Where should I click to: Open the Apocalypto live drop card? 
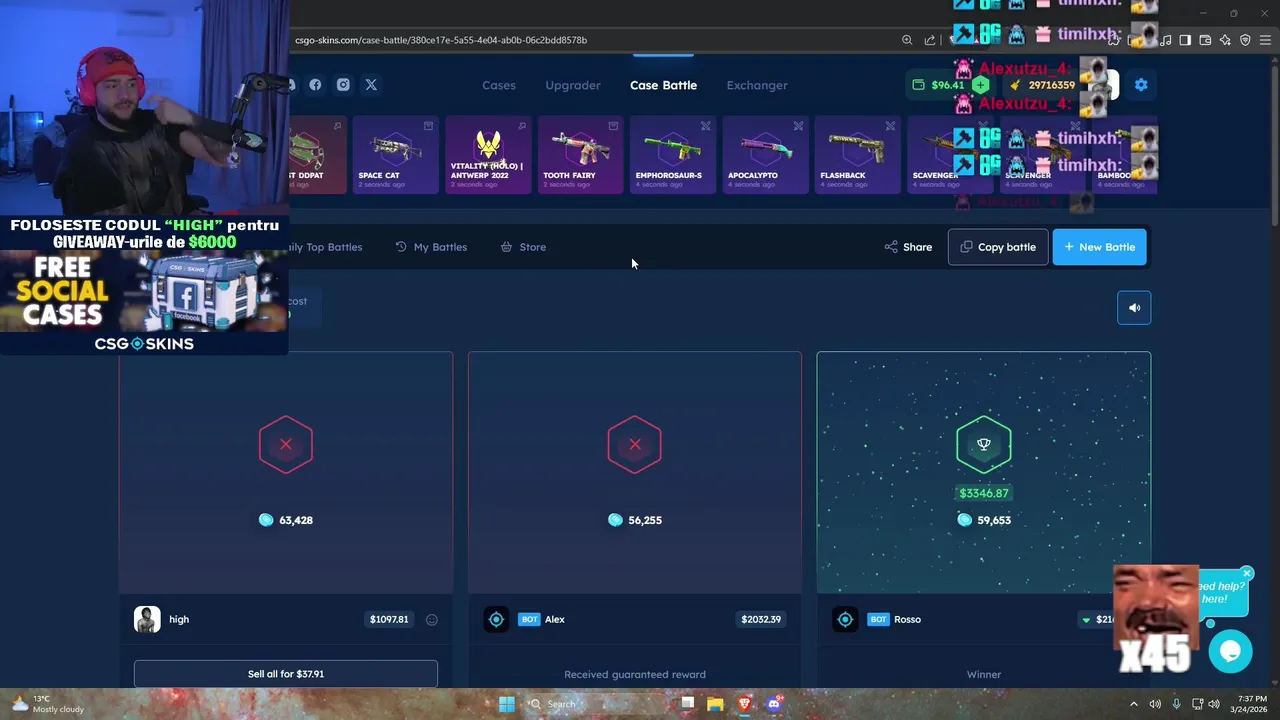tap(765, 154)
